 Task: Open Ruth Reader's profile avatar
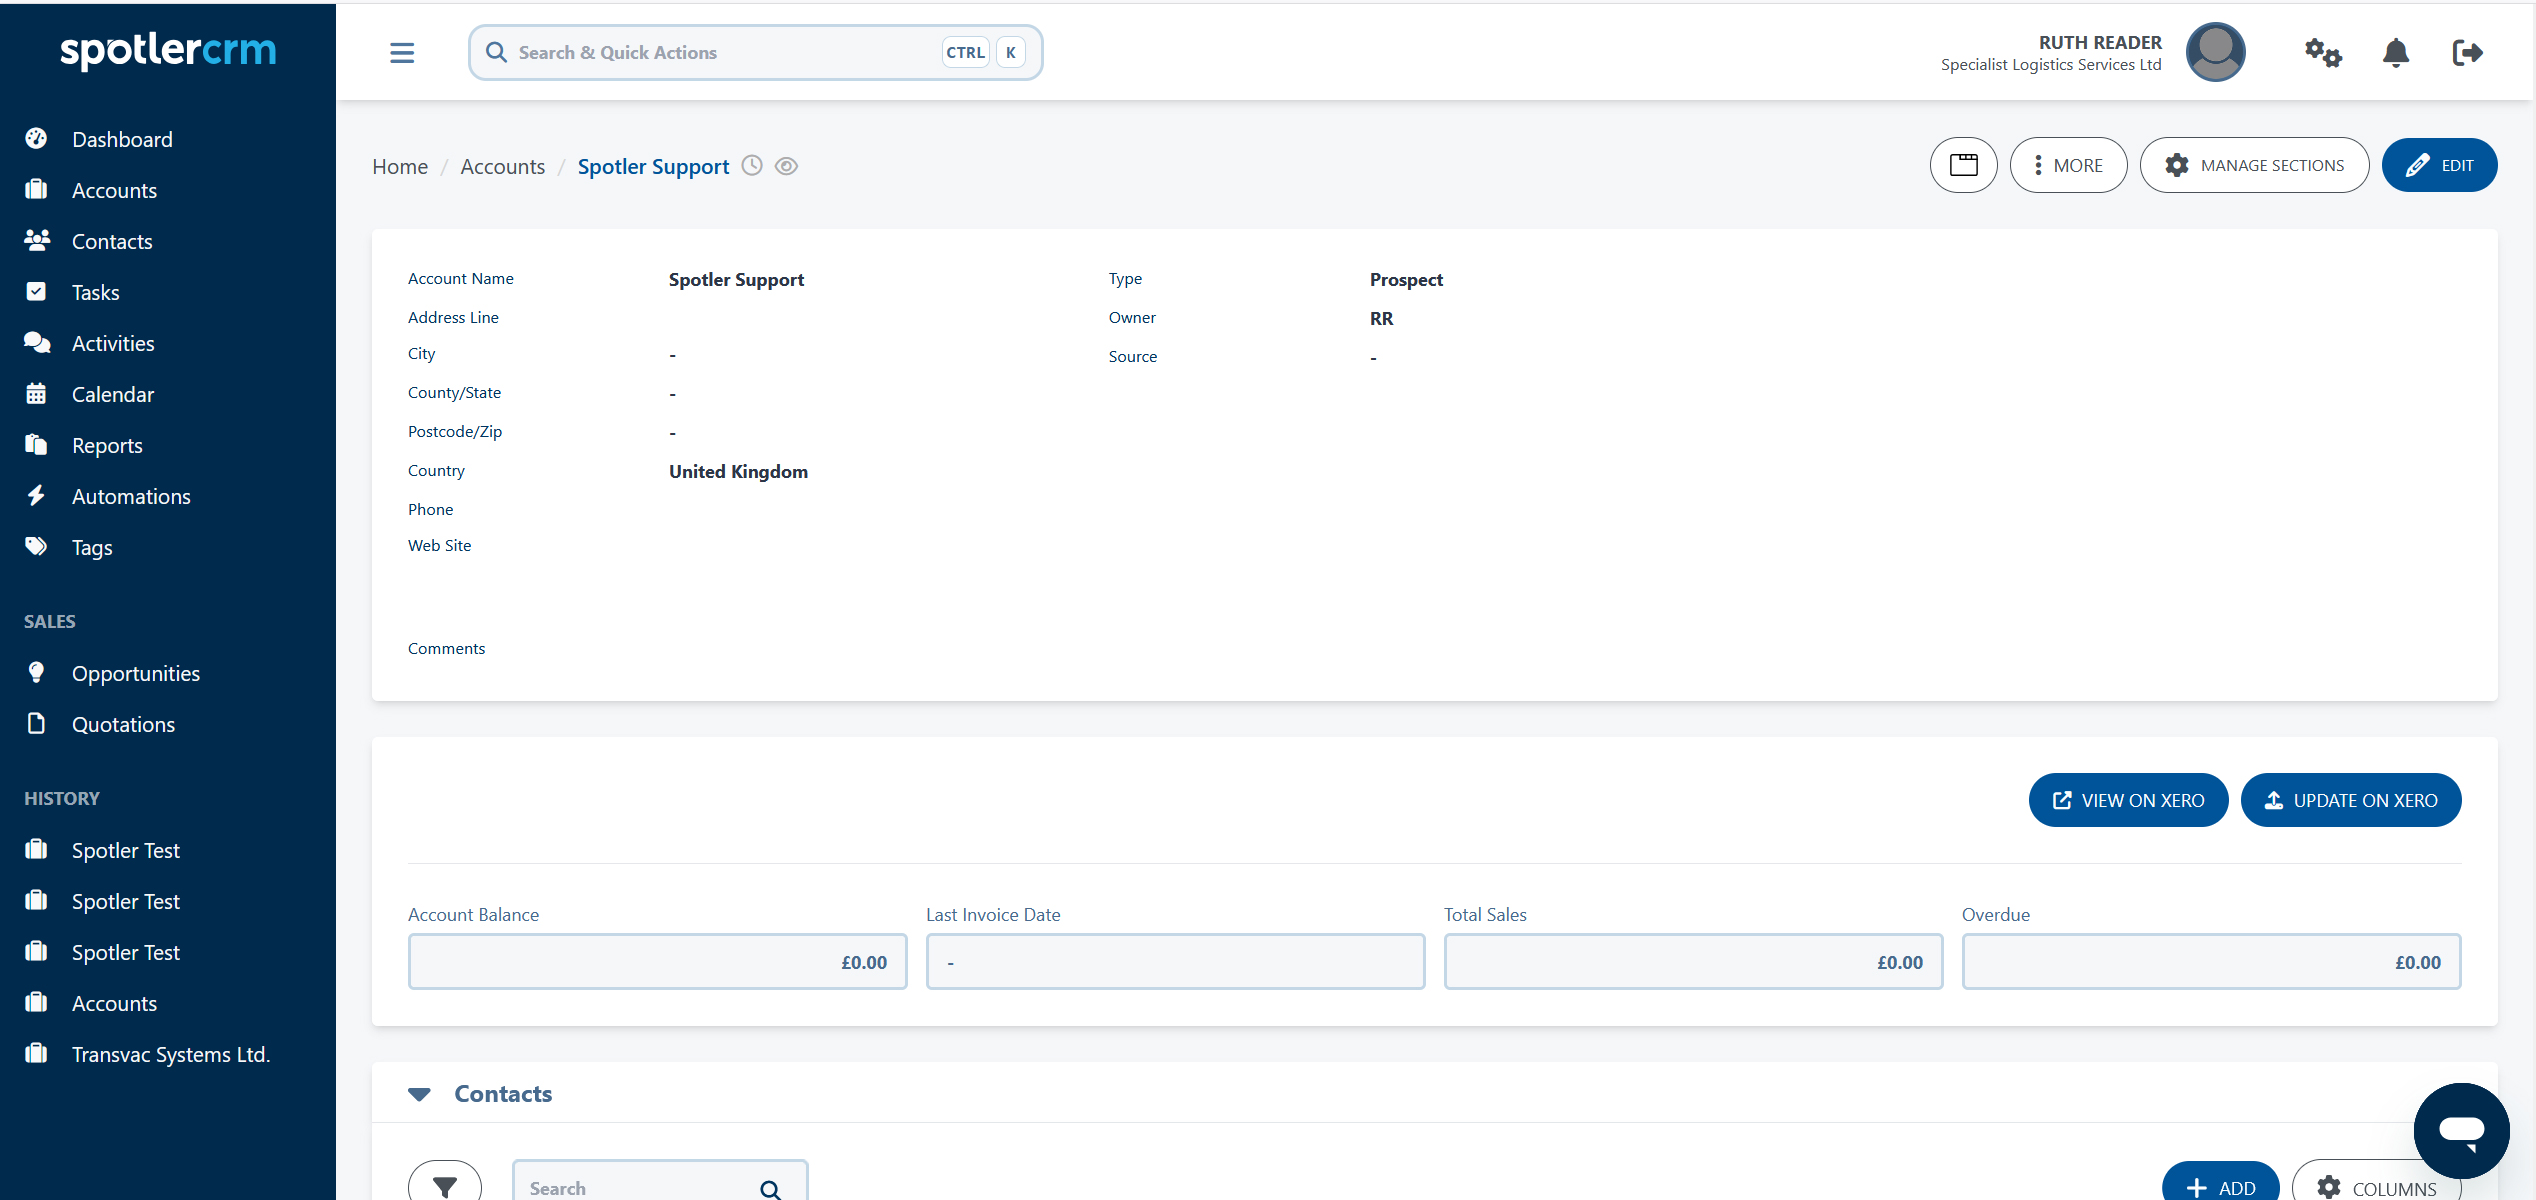pyautogui.click(x=2216, y=52)
